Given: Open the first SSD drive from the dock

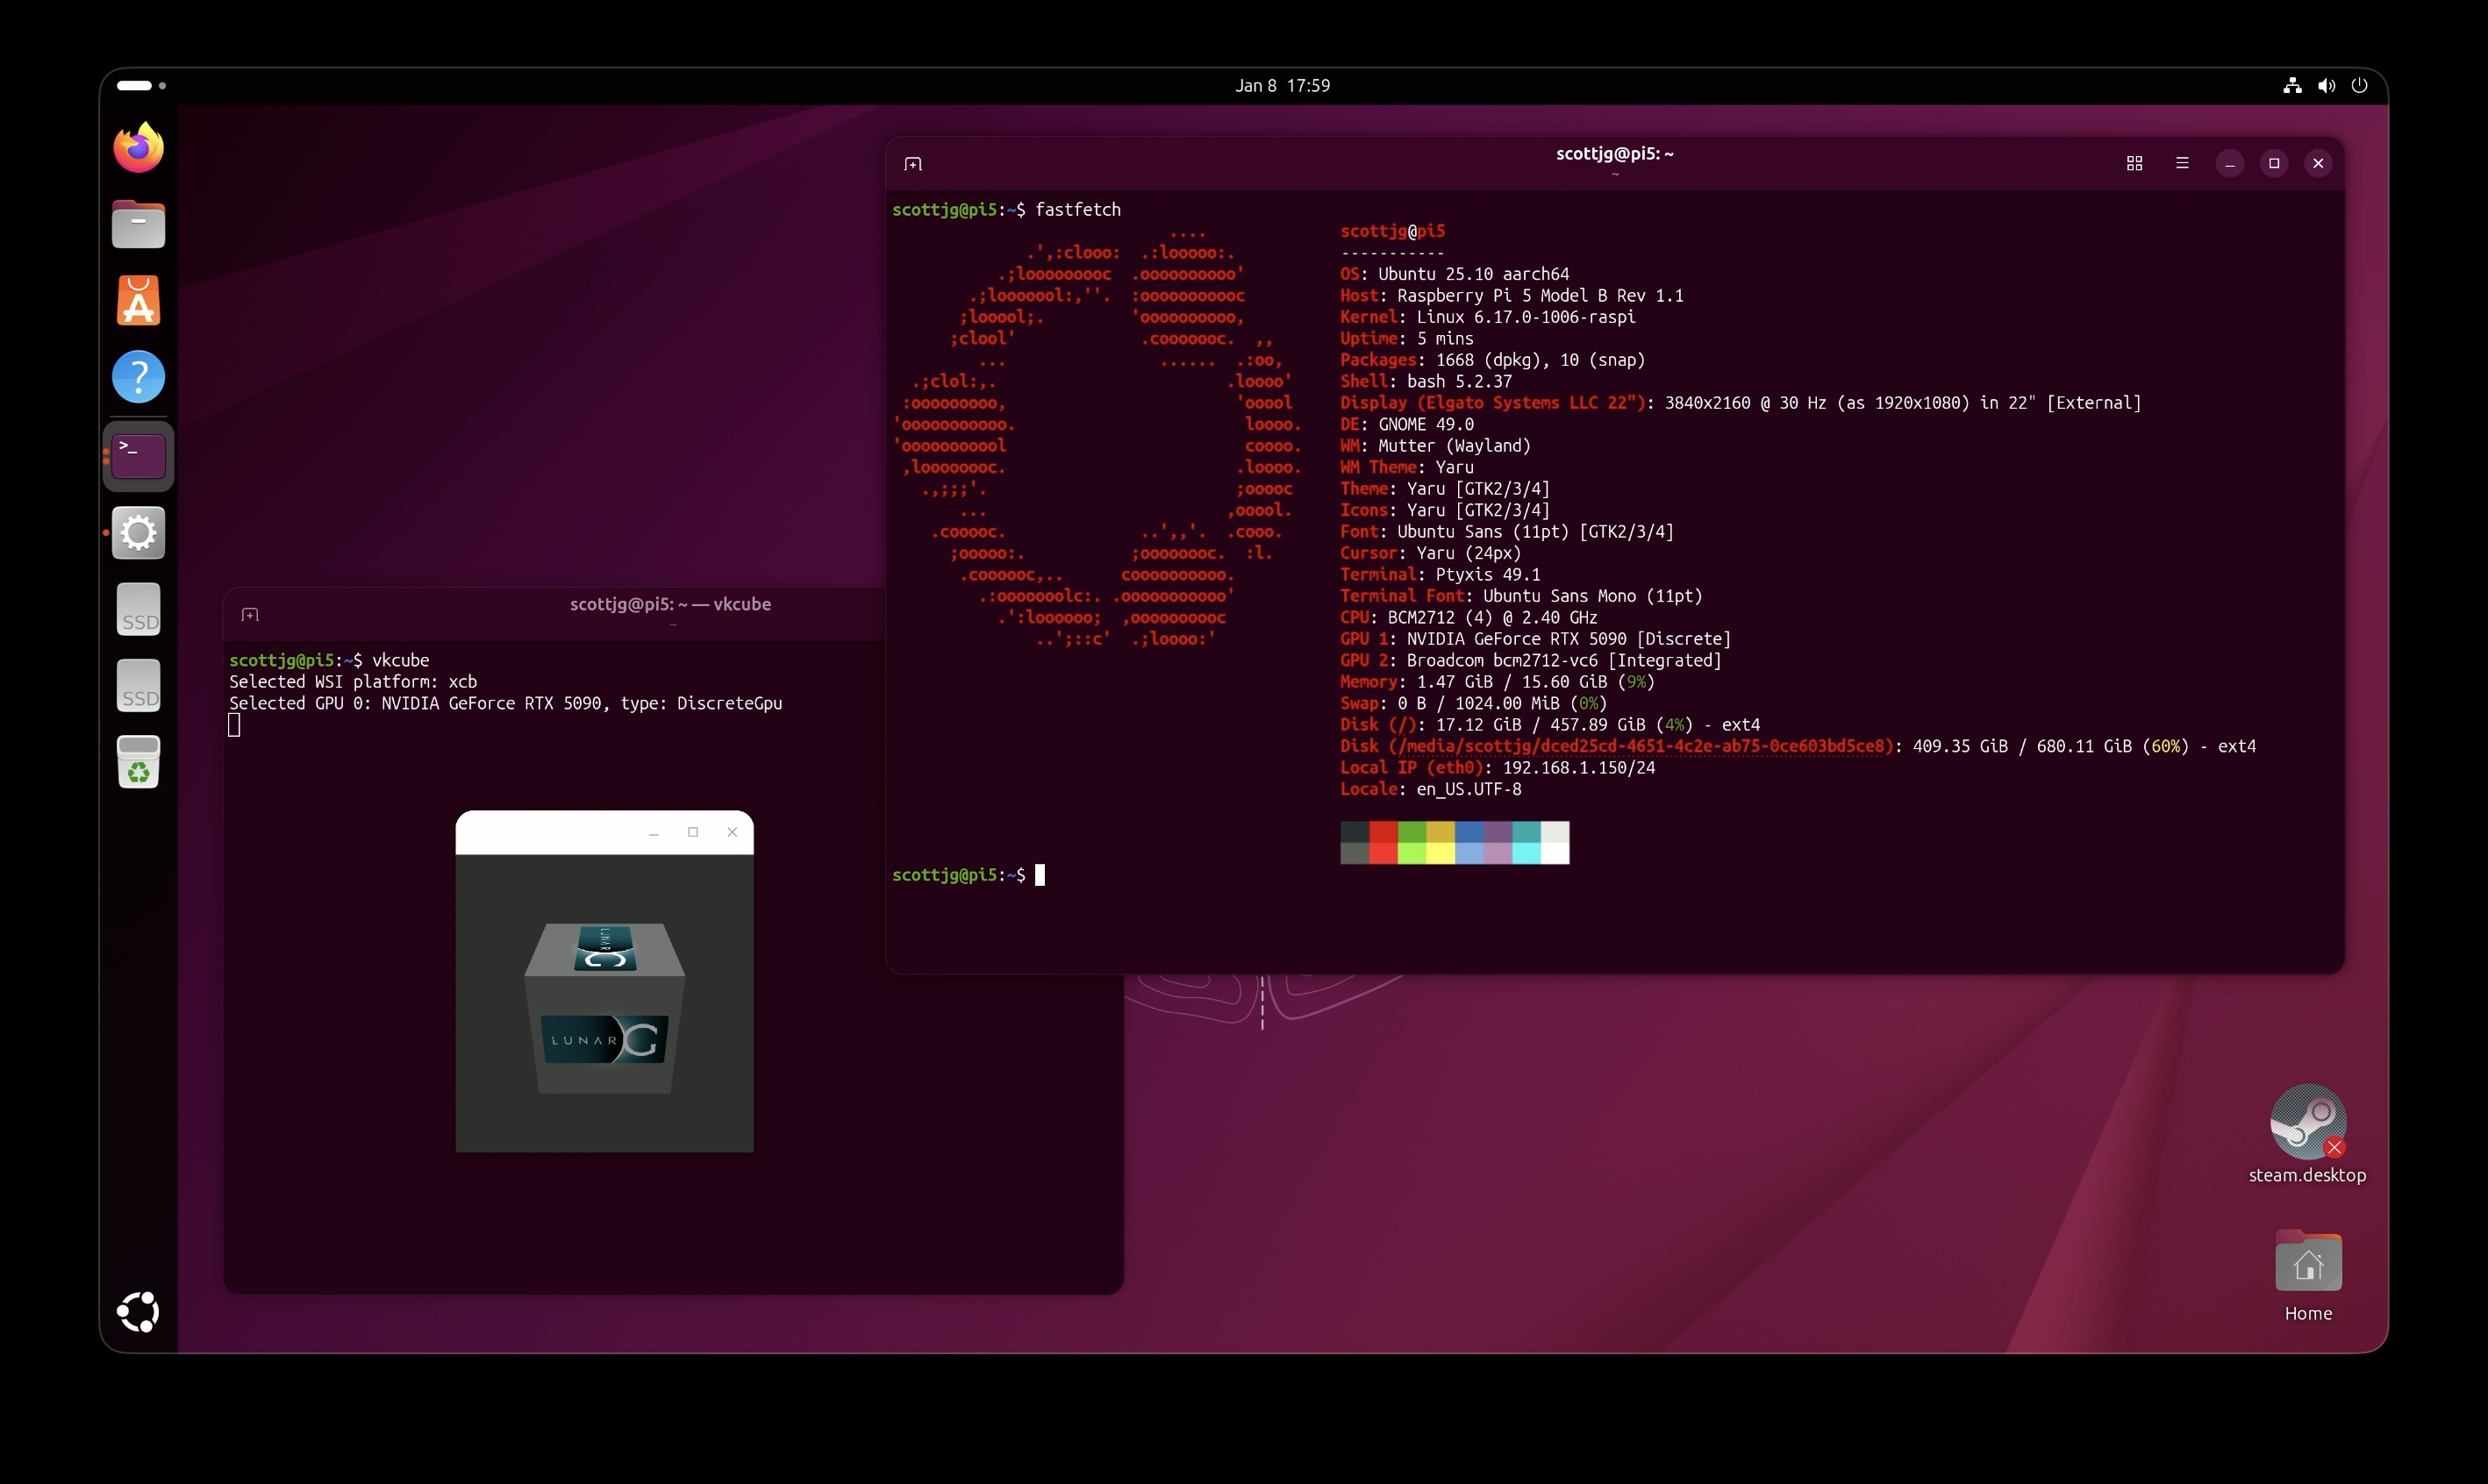Looking at the screenshot, I should click(138, 609).
